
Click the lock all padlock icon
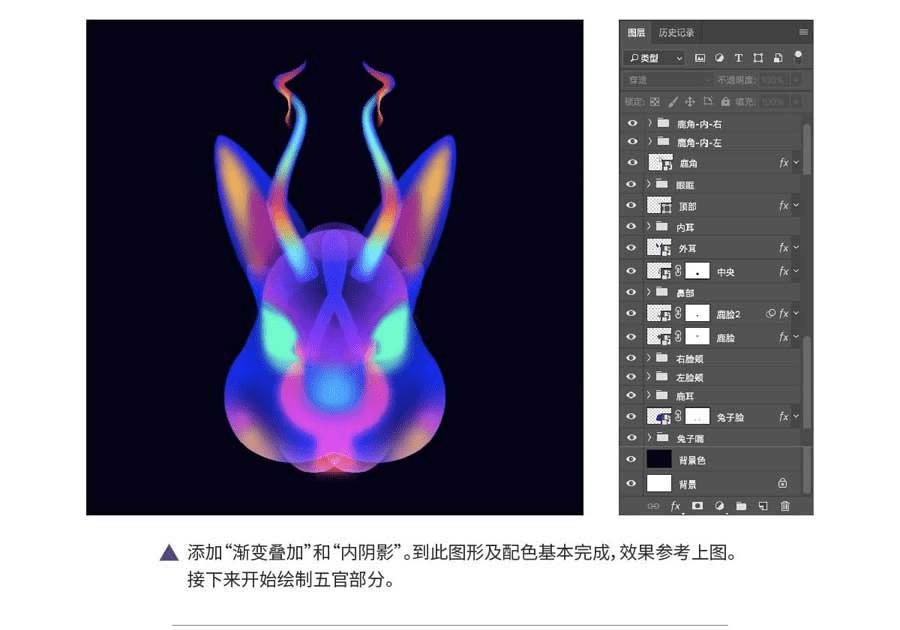726,102
